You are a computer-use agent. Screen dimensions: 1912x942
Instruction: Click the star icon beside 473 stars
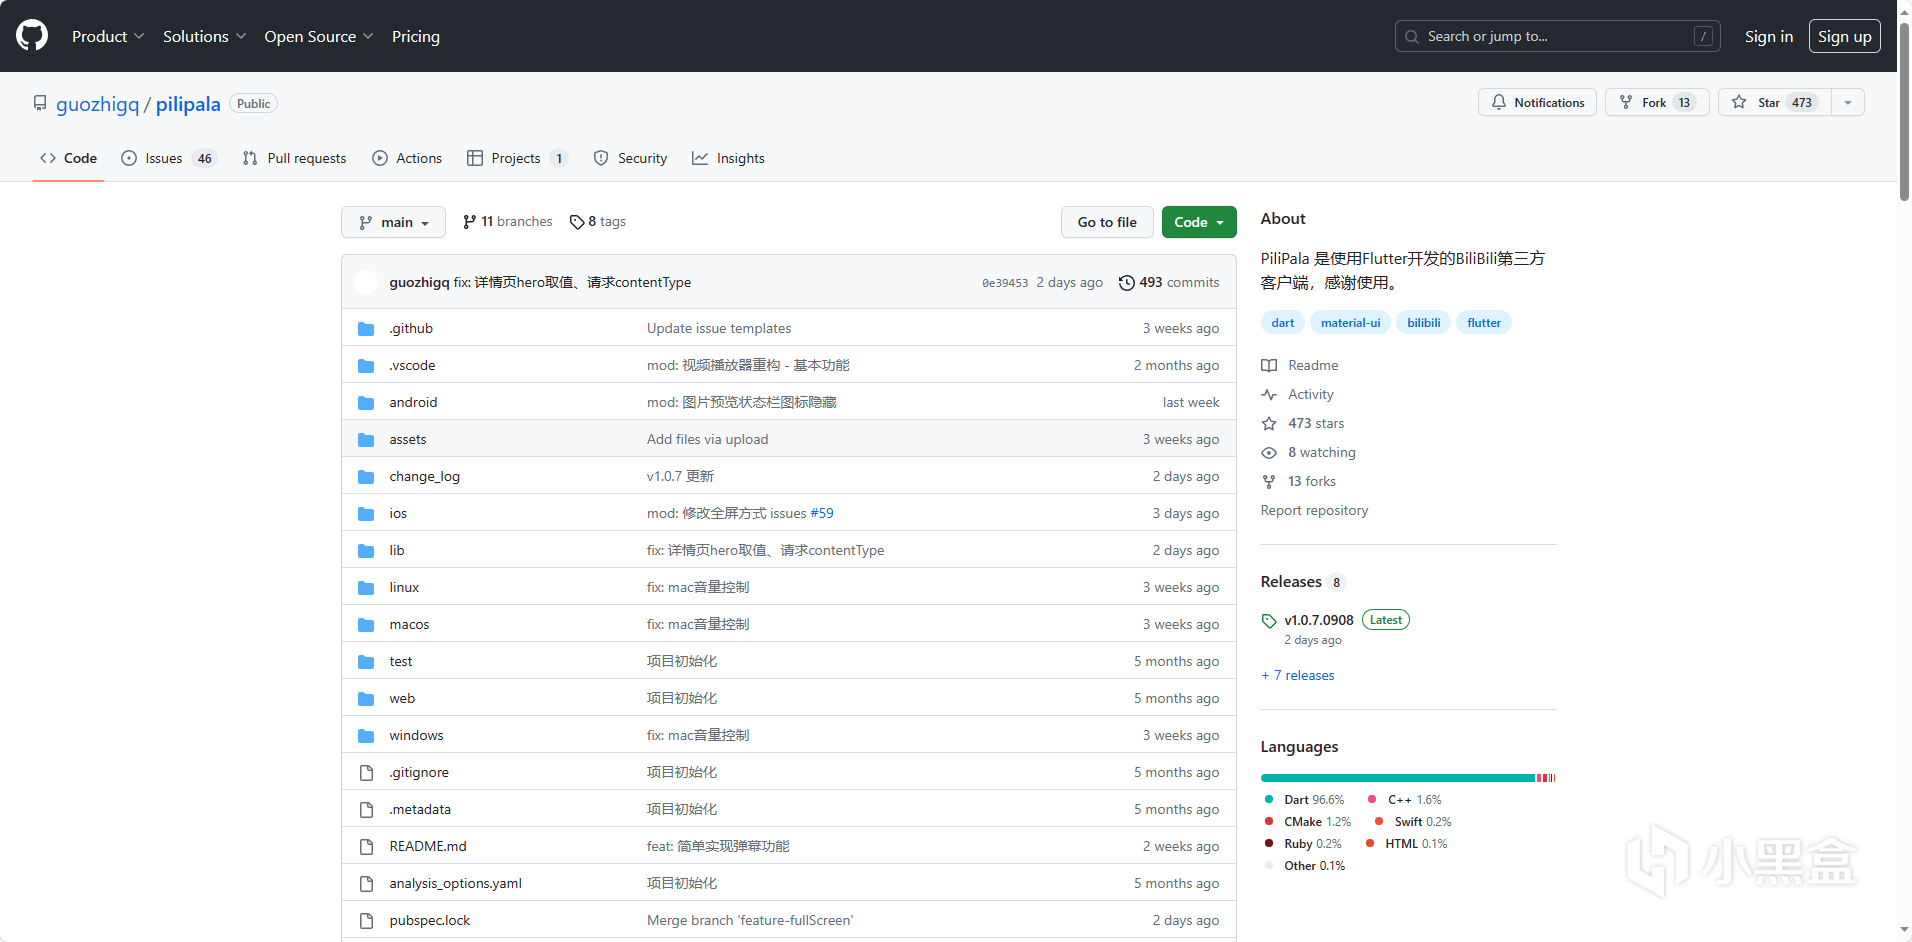coord(1269,424)
